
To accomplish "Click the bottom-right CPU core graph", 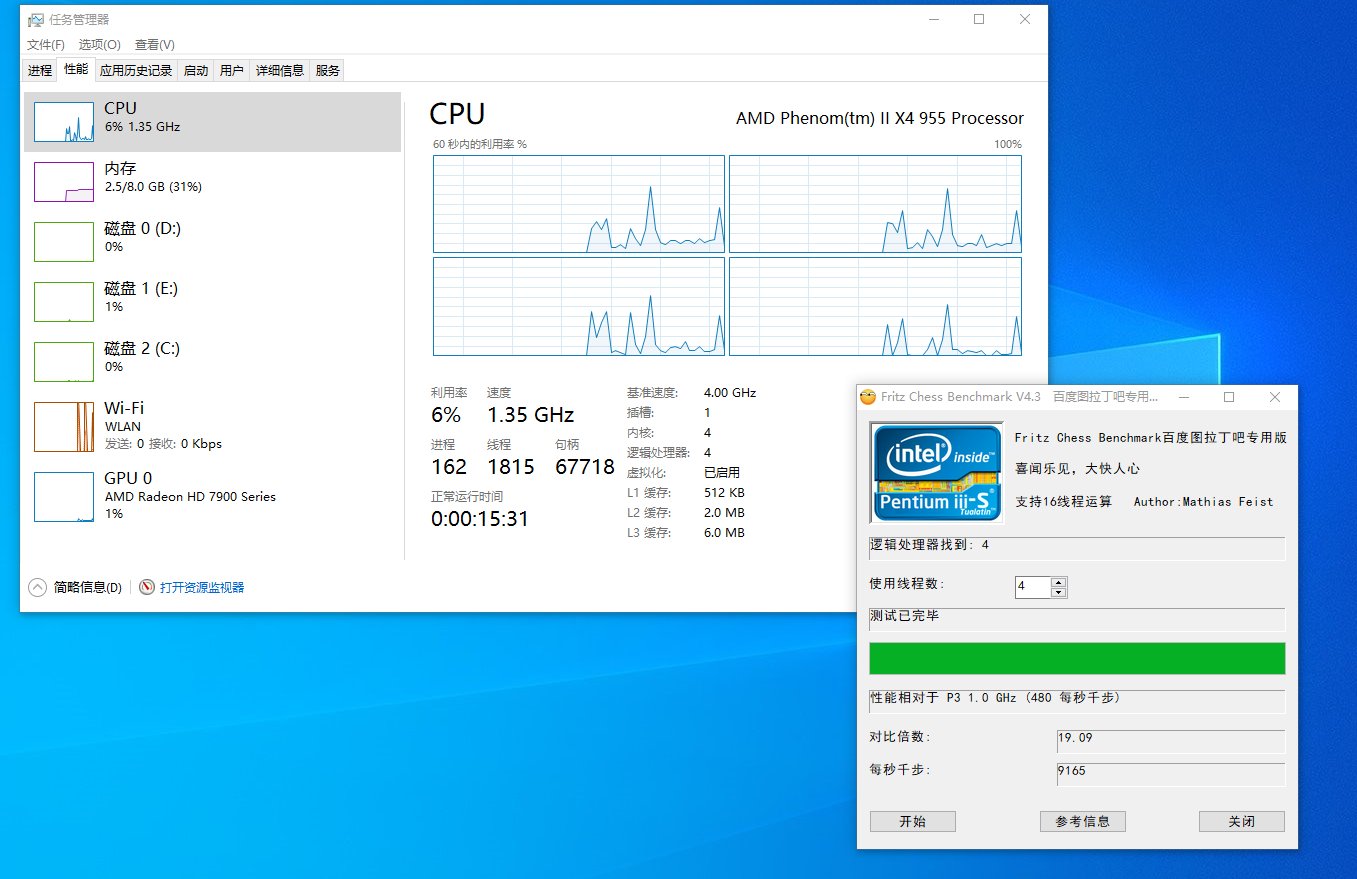I will click(x=875, y=306).
